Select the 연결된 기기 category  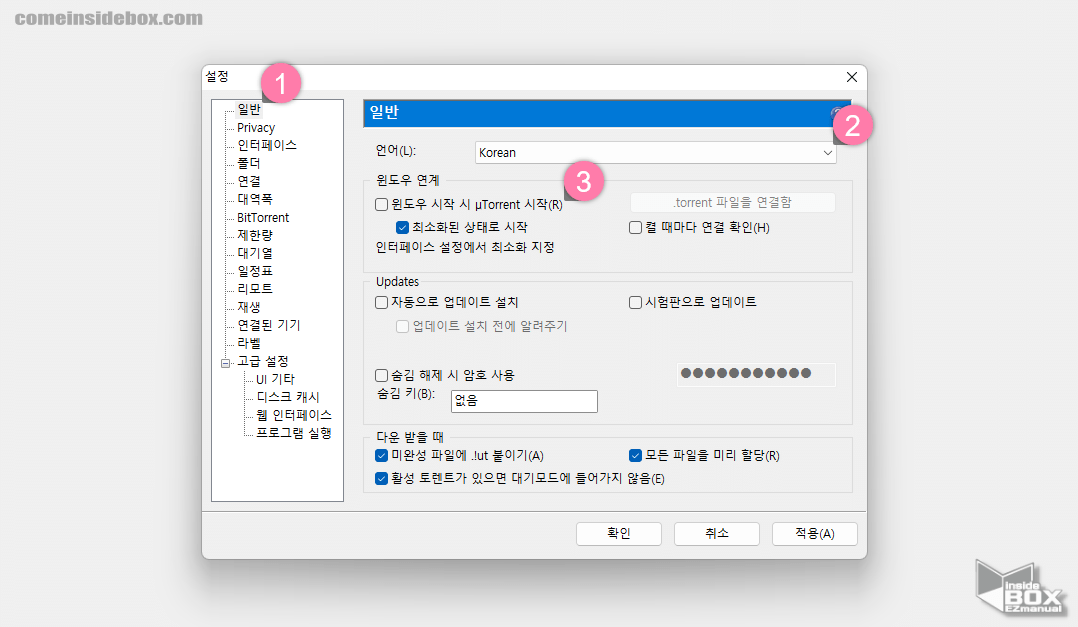269,324
